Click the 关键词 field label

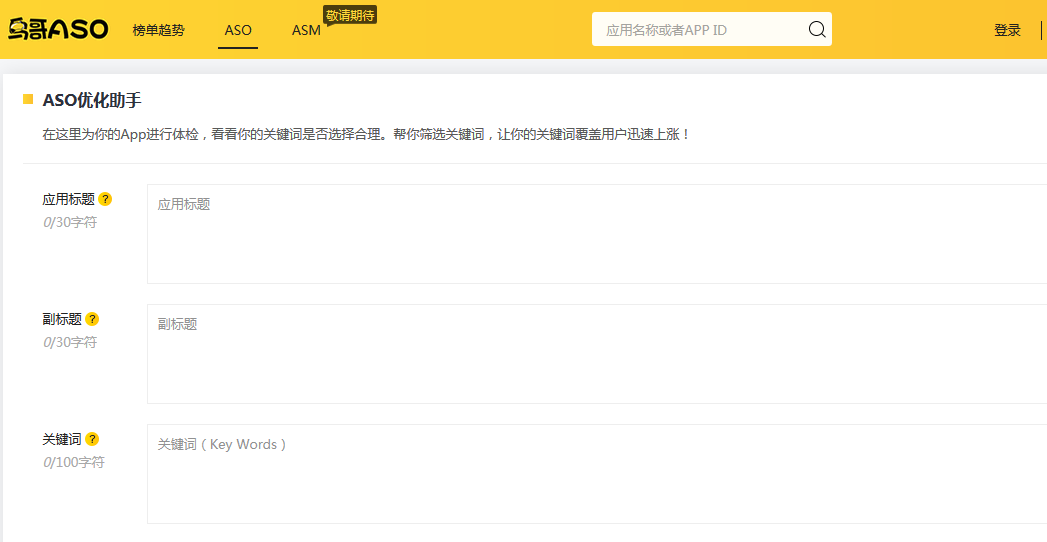(x=62, y=439)
